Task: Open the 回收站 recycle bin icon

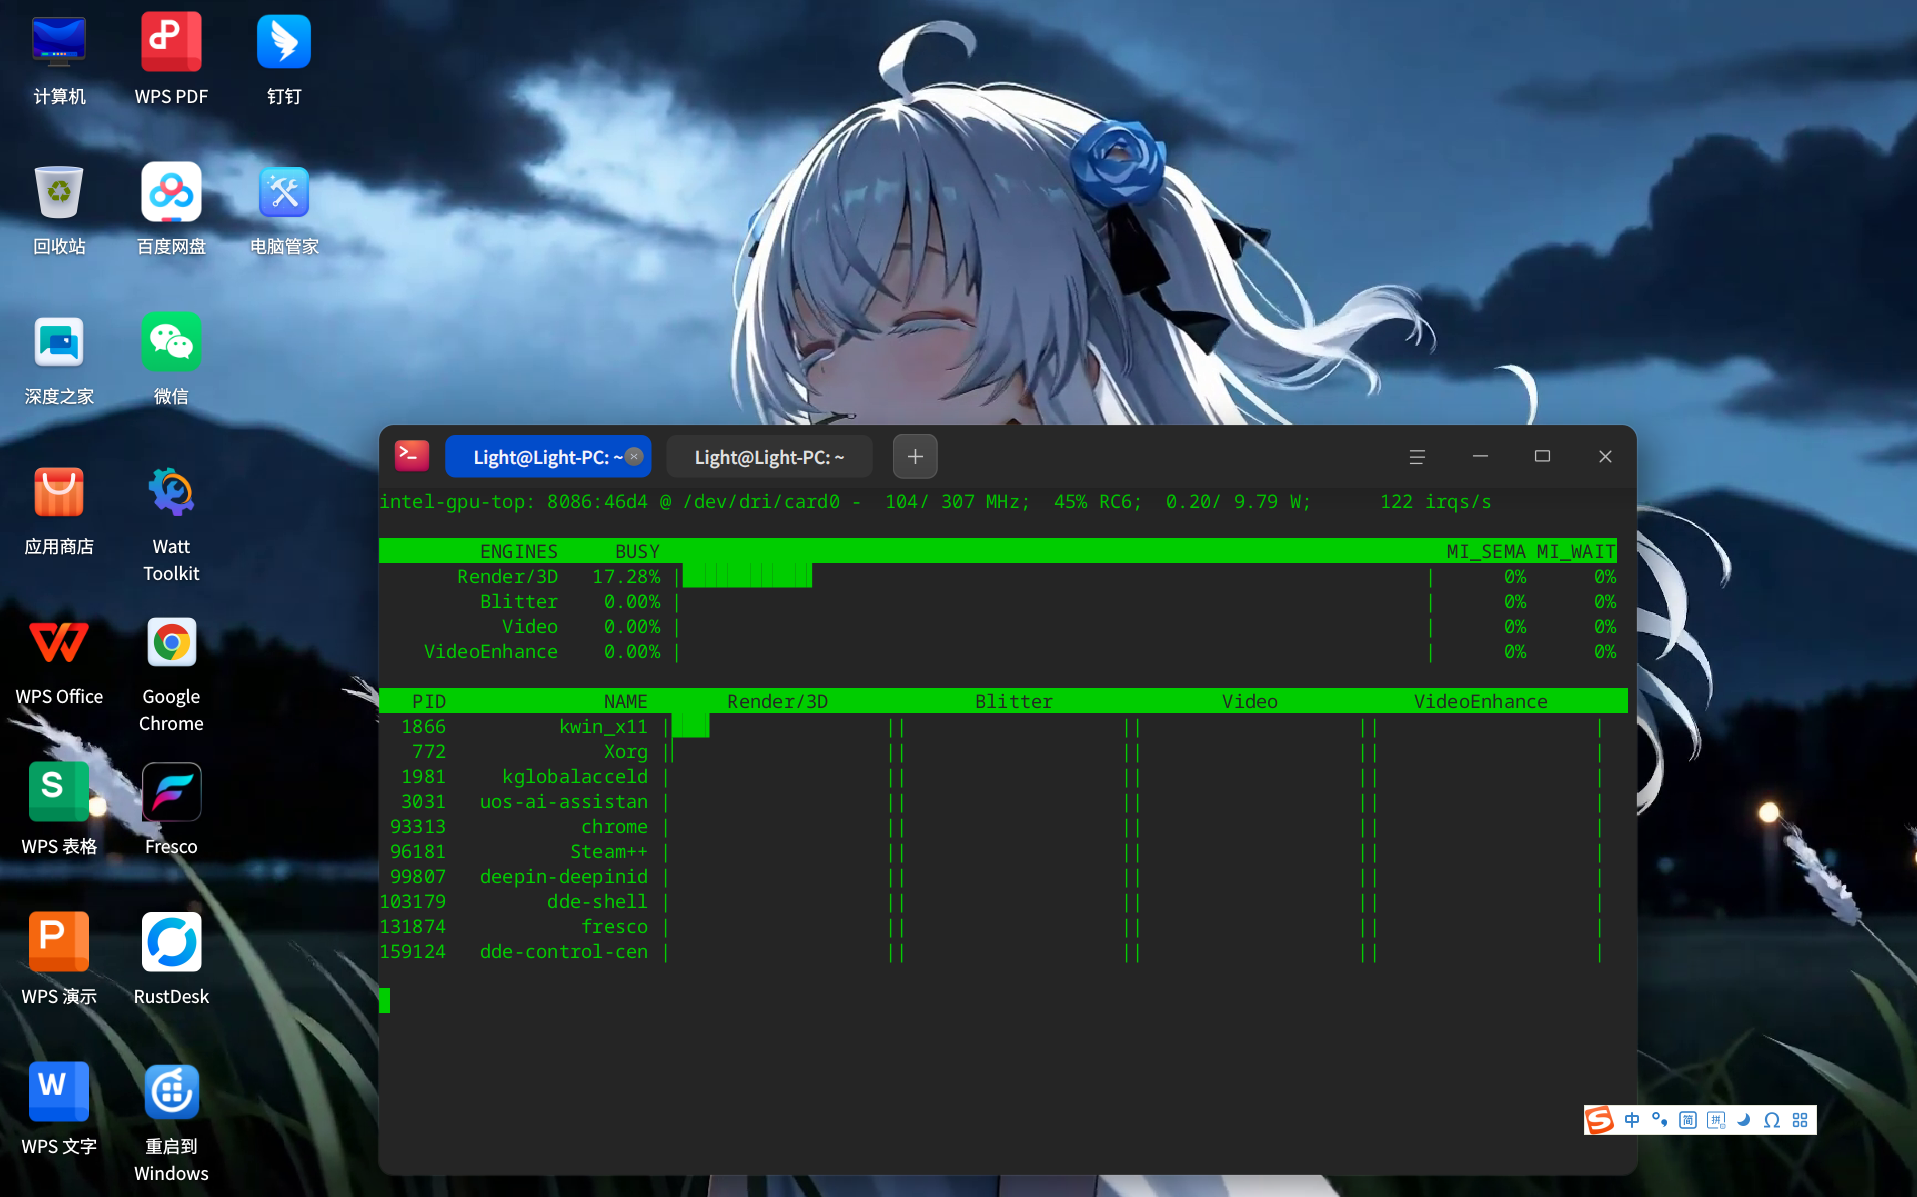Action: click(x=59, y=210)
